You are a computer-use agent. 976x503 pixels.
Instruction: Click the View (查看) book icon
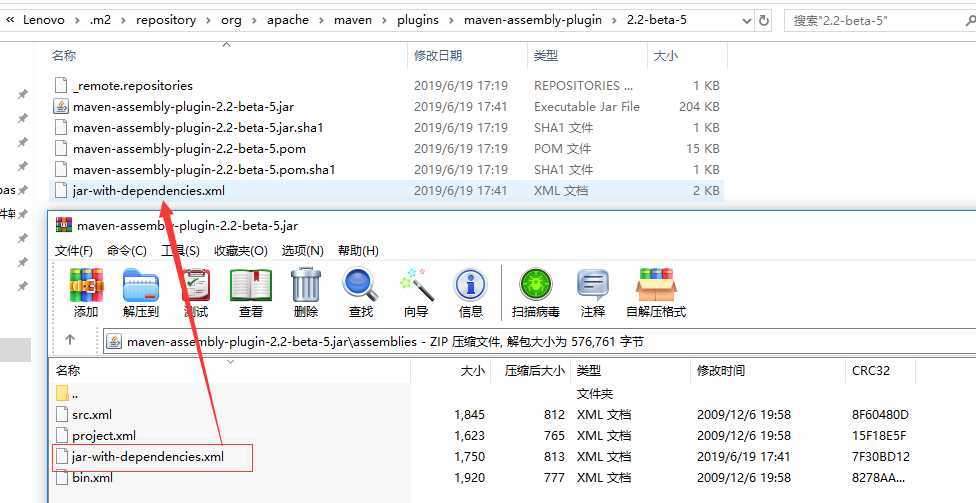(x=251, y=286)
